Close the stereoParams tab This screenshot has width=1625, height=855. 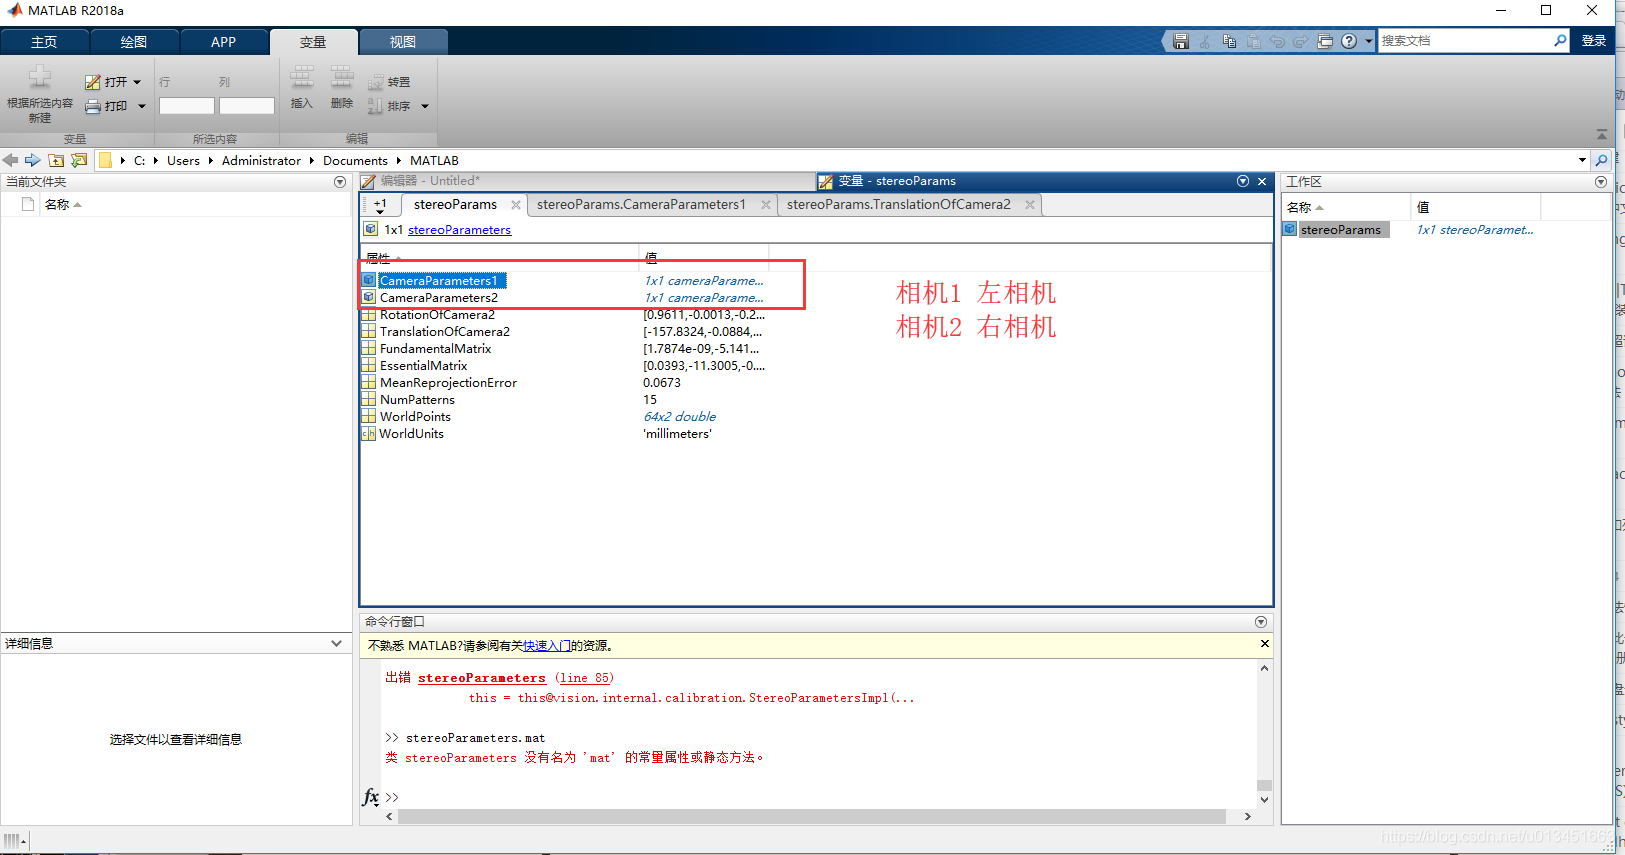click(516, 205)
